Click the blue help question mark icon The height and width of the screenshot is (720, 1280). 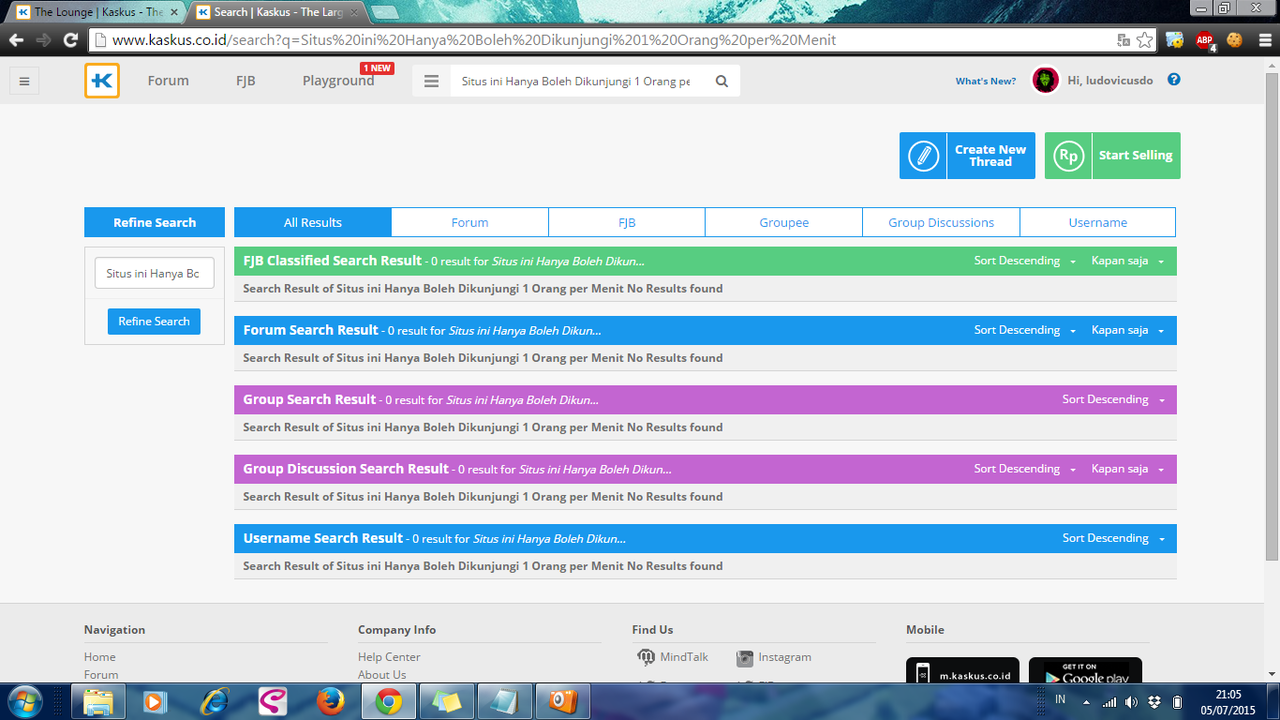(1174, 80)
